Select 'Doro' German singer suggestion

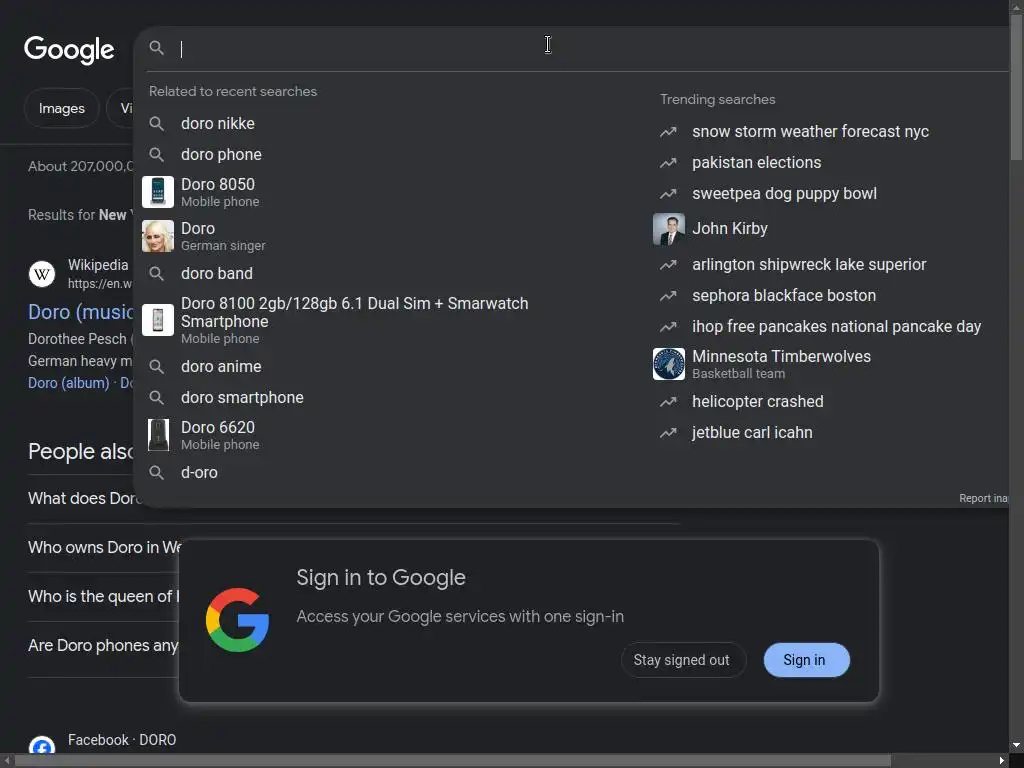pos(222,236)
